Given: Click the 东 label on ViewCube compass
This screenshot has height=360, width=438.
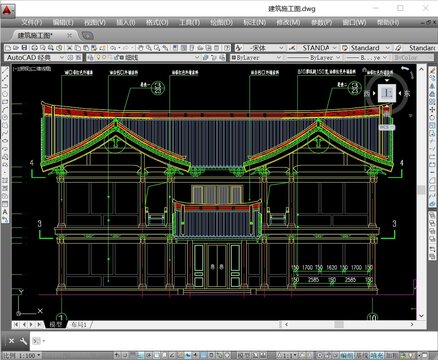Looking at the screenshot, I should pyautogui.click(x=407, y=93).
